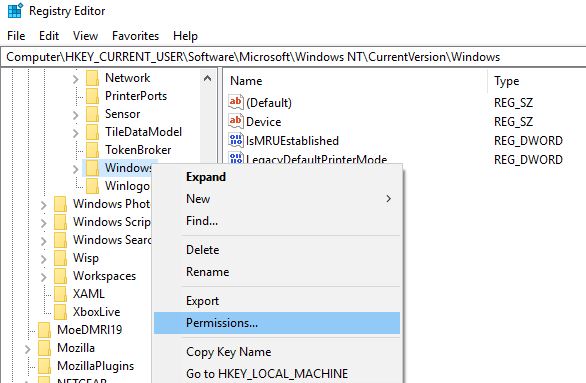Click the selected Windows key folder icon
586x383 pixels.
(x=92, y=168)
